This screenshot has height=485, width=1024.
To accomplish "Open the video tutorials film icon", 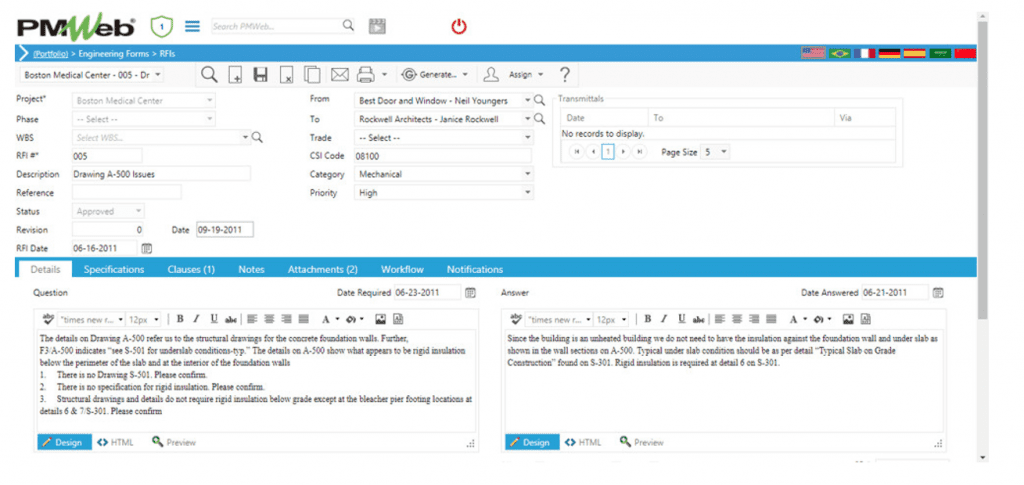I will (377, 26).
